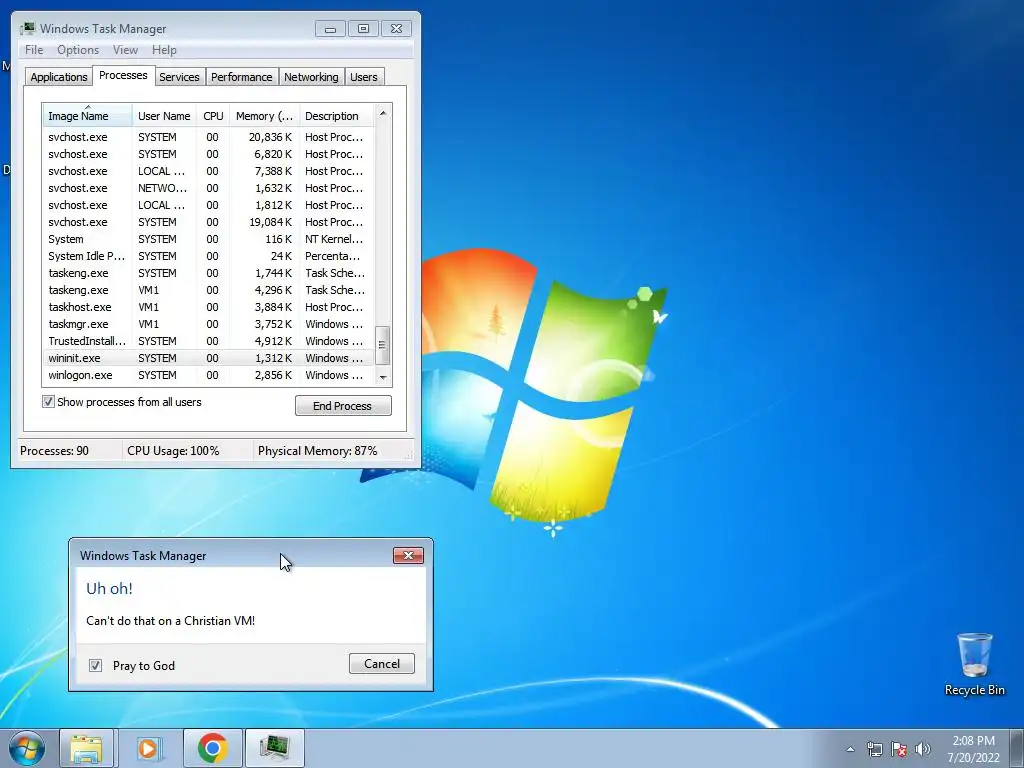Select the taskmgr.exe row
The image size is (1024, 768).
point(208,324)
